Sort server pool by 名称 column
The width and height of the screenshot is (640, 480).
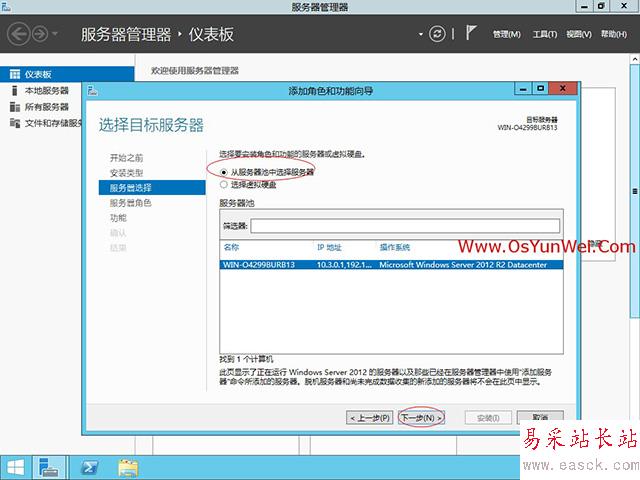[x=231, y=247]
